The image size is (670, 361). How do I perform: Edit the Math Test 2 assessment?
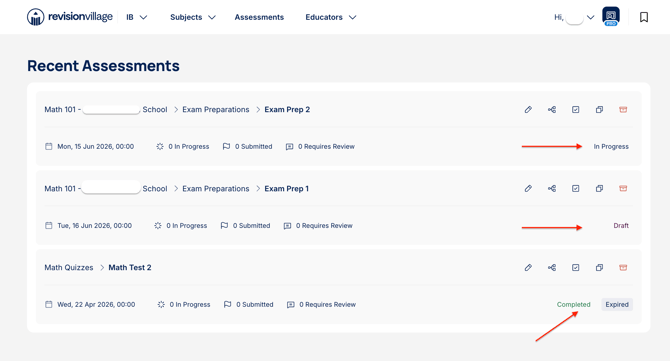[528, 267]
